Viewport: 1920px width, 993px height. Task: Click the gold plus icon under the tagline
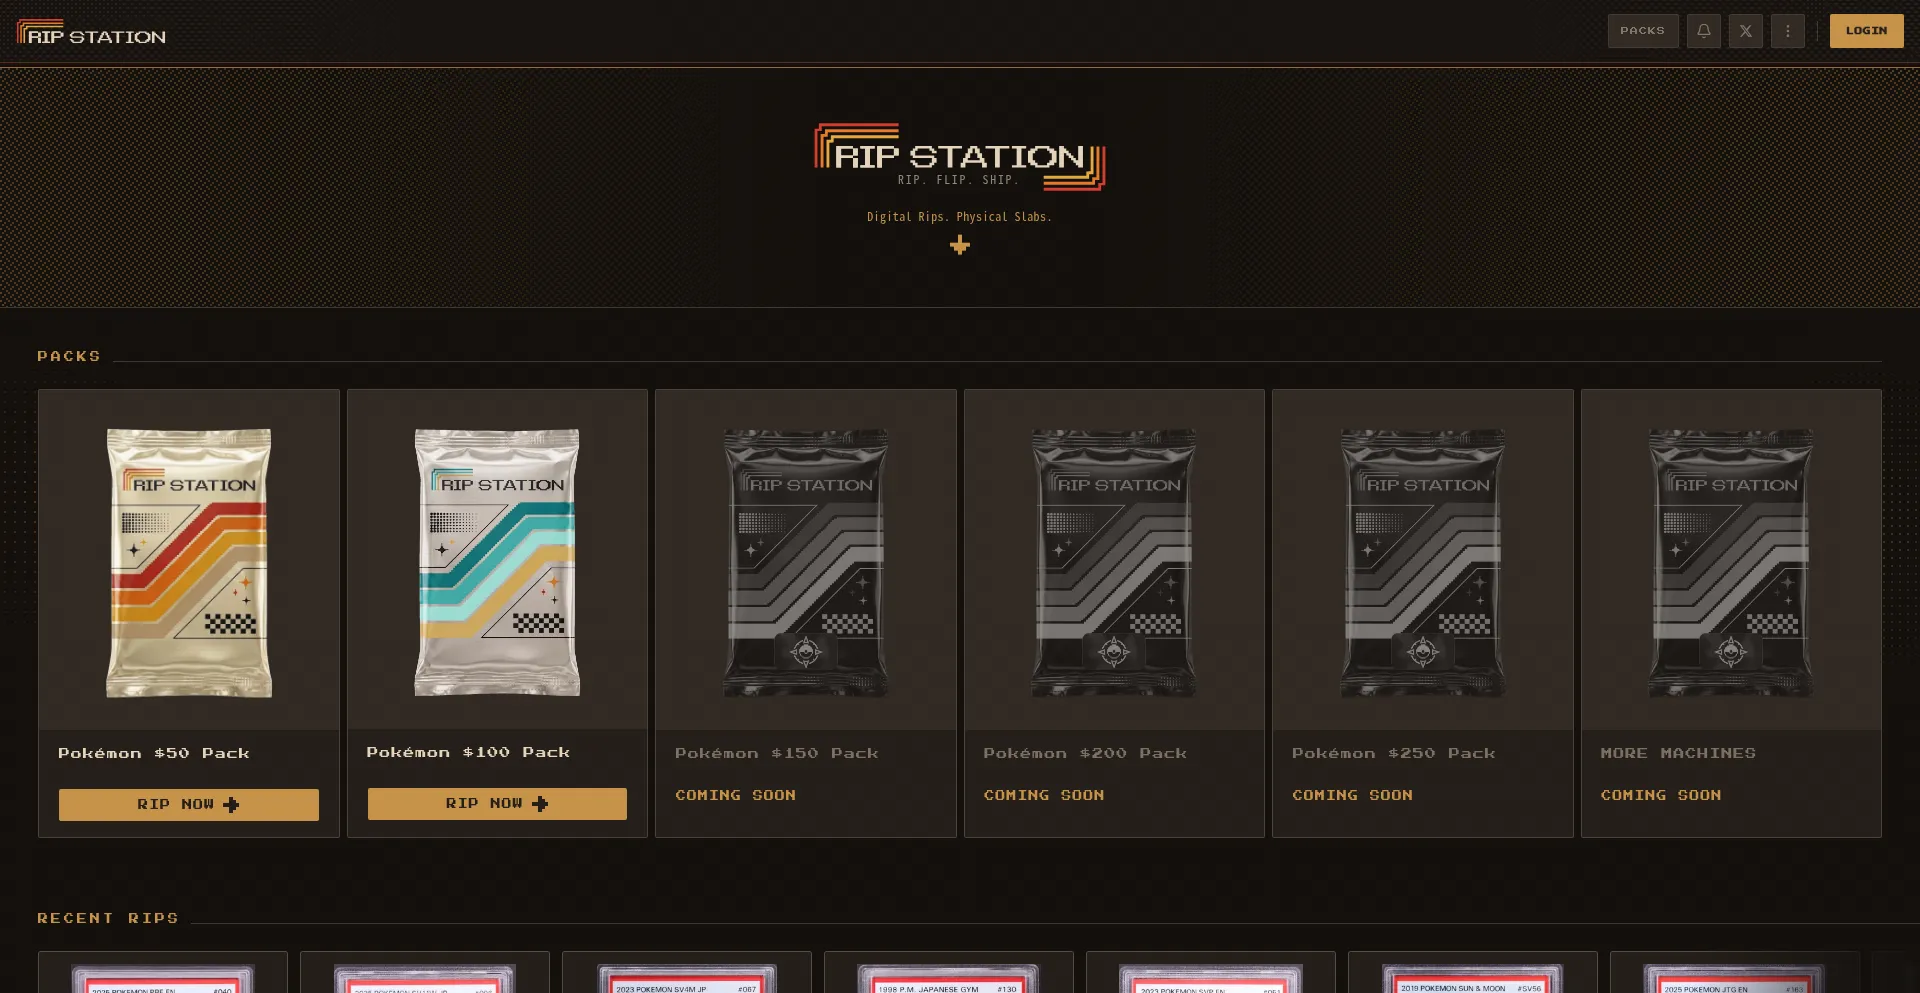960,245
